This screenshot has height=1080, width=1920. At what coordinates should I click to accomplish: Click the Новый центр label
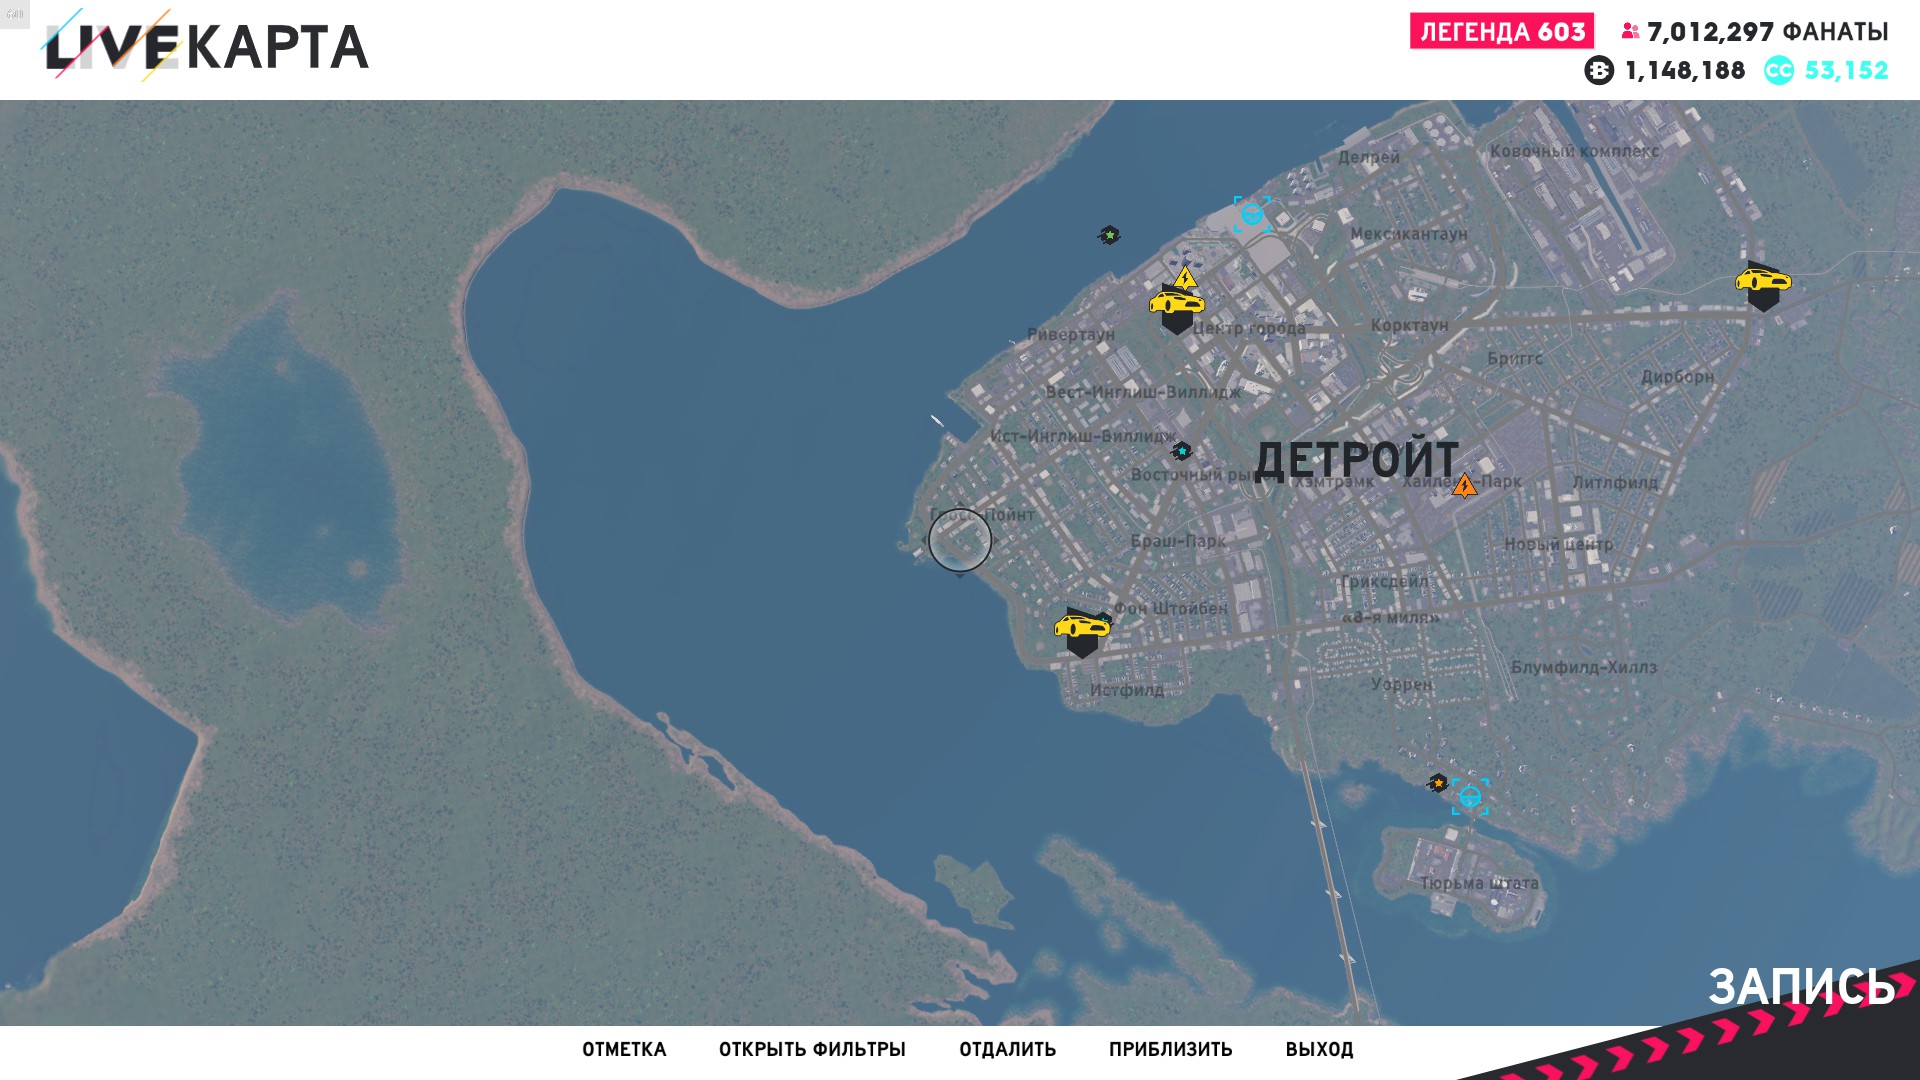pyautogui.click(x=1558, y=544)
